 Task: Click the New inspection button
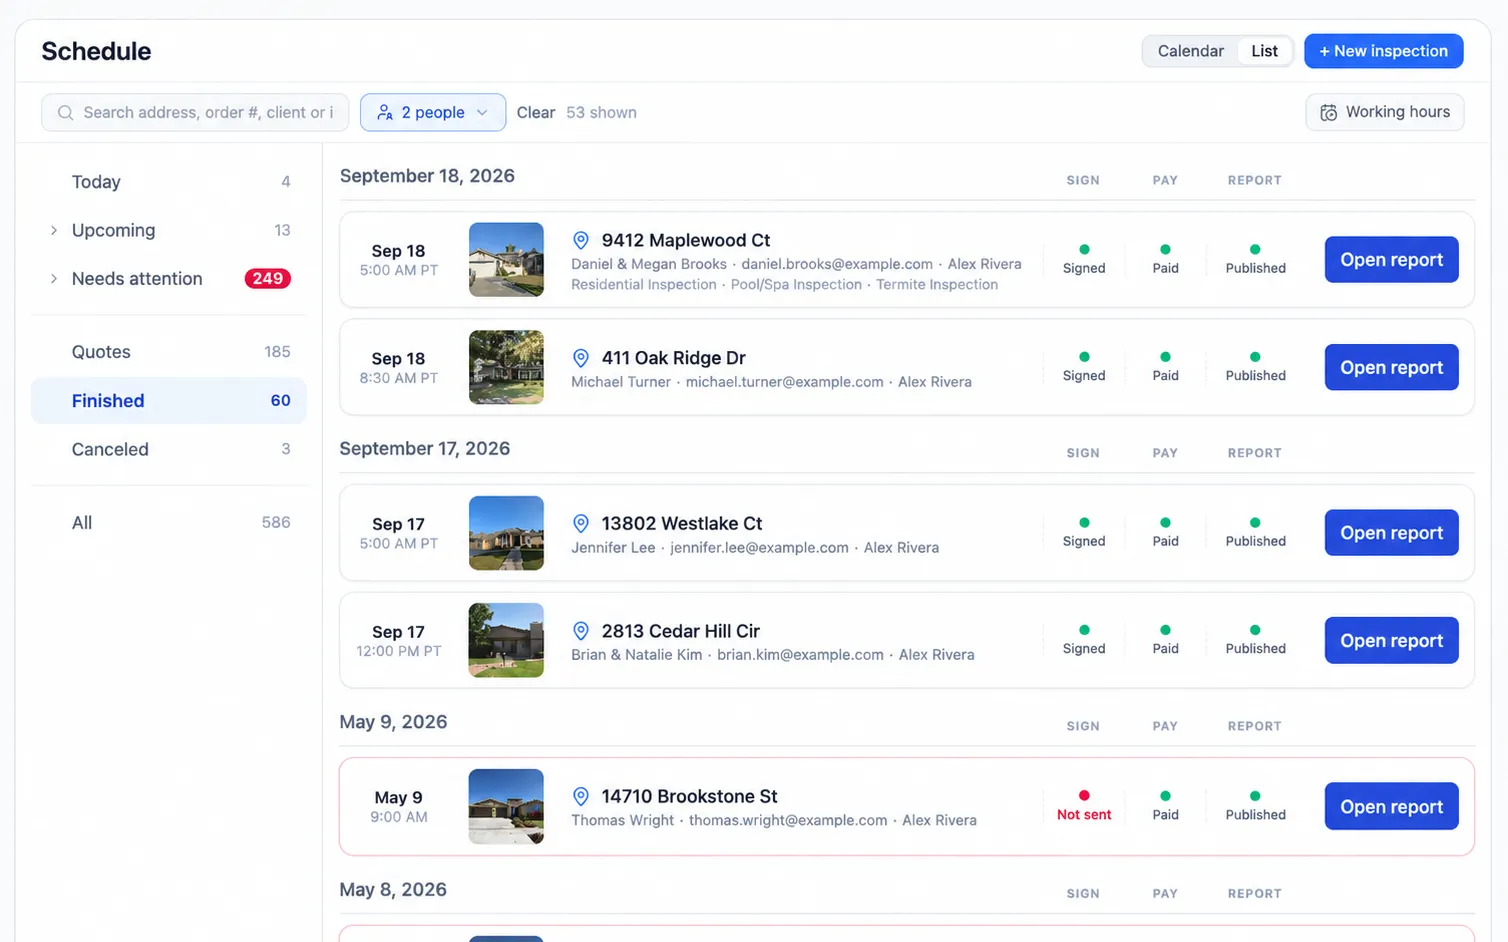1383,51
